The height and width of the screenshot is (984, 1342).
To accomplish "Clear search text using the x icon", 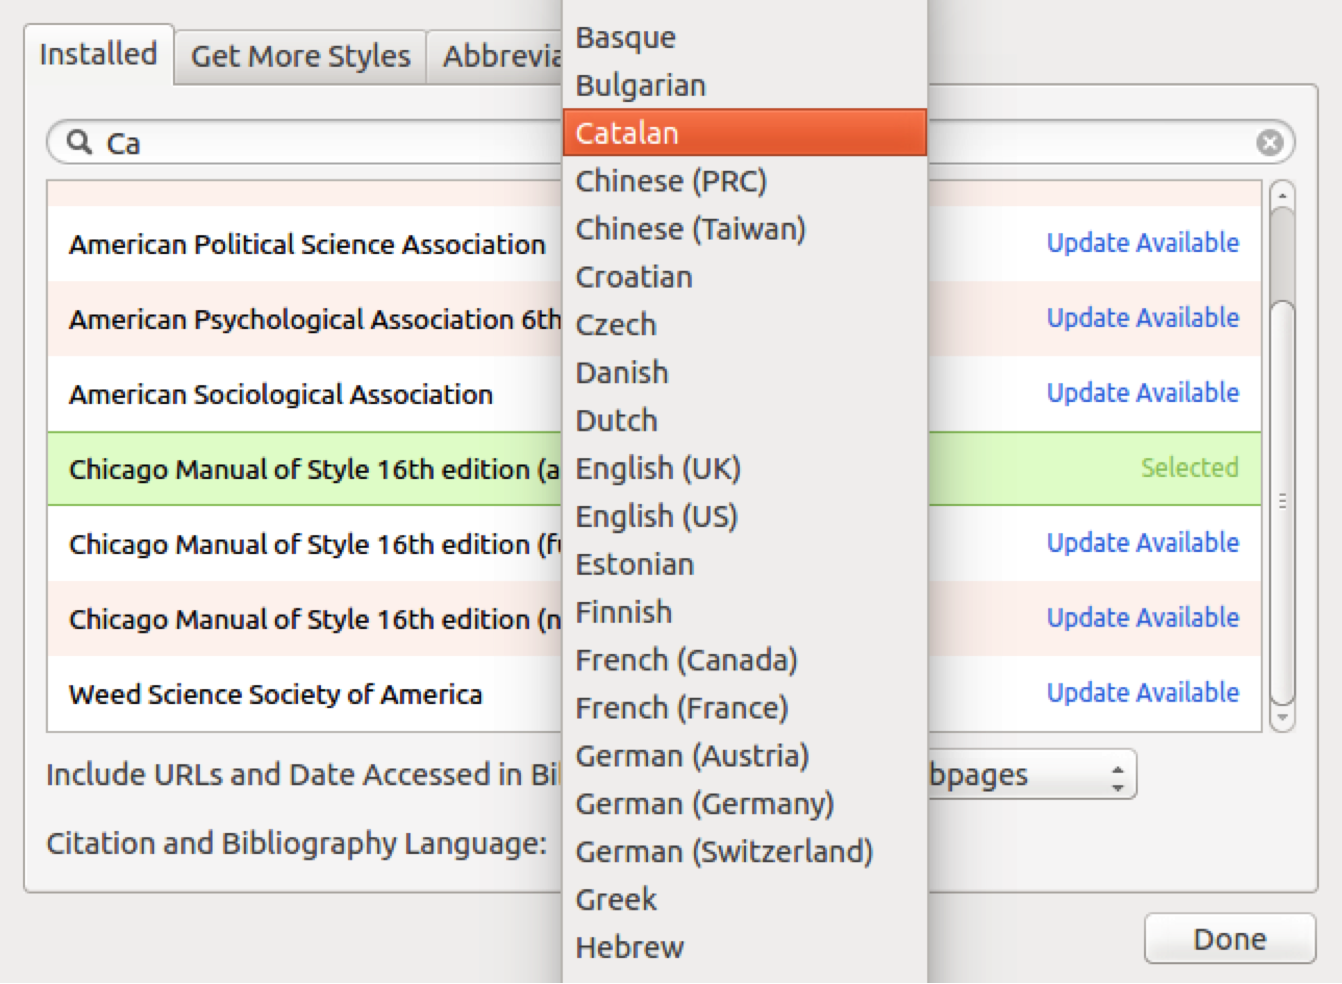I will click(x=1270, y=142).
